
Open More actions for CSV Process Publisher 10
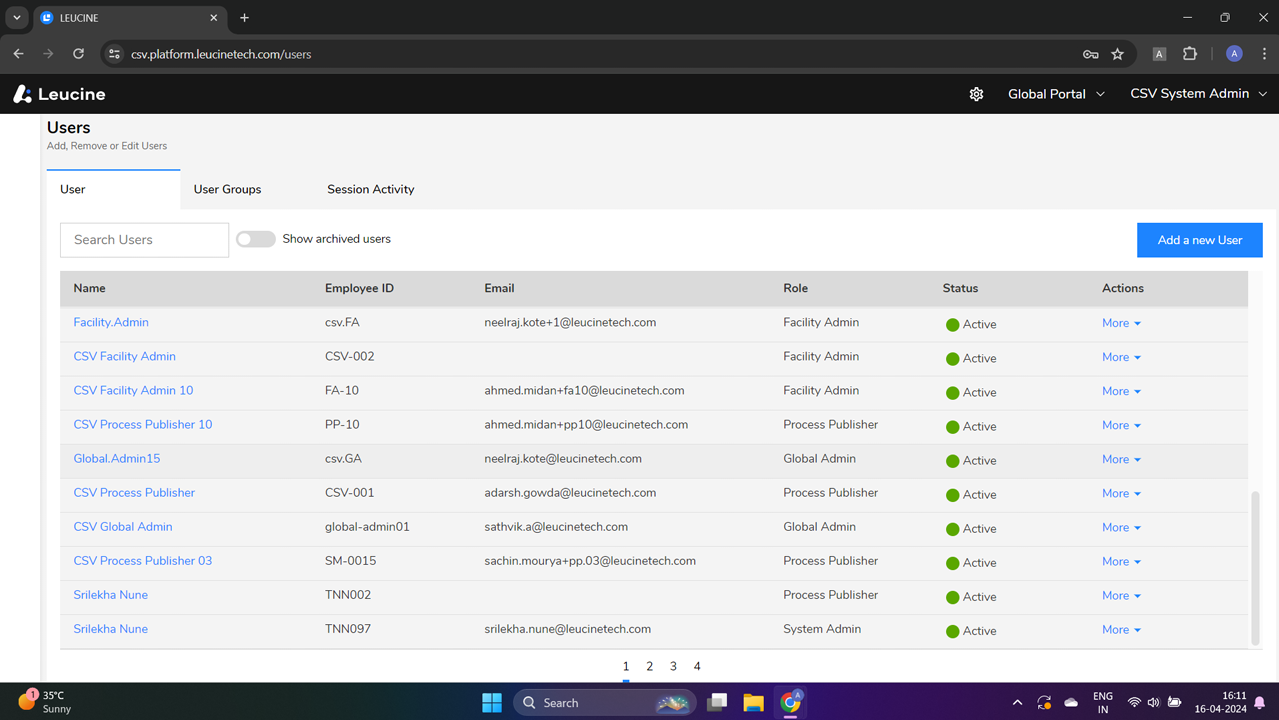(1121, 425)
